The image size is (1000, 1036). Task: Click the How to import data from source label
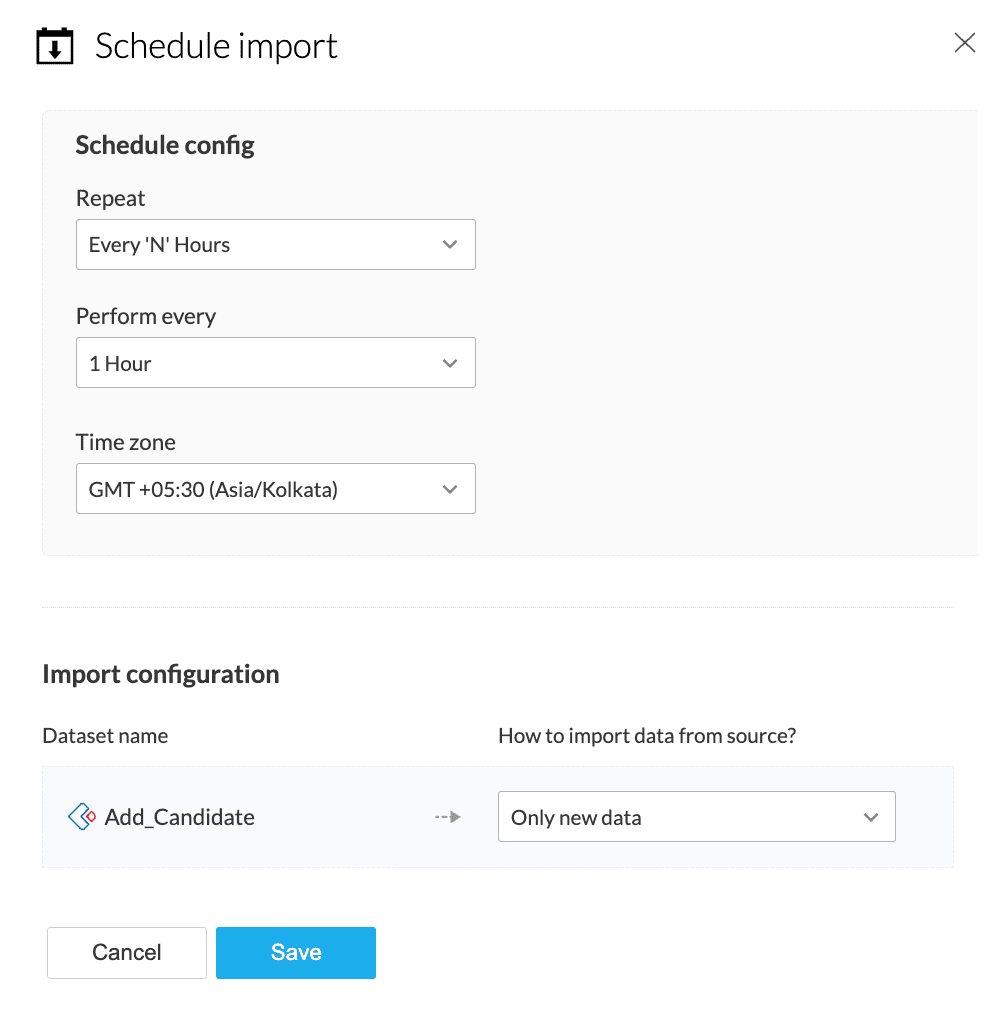[x=647, y=736]
